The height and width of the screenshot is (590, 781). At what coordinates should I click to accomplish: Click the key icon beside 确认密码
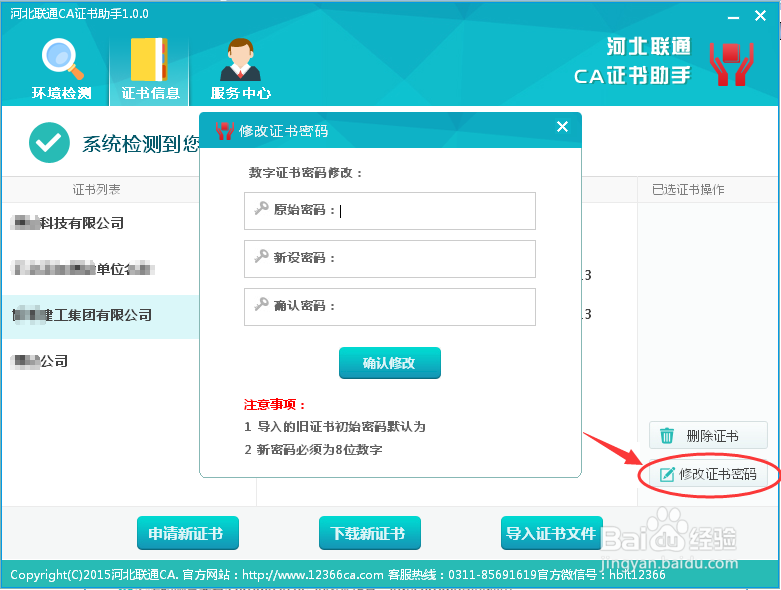[261, 304]
